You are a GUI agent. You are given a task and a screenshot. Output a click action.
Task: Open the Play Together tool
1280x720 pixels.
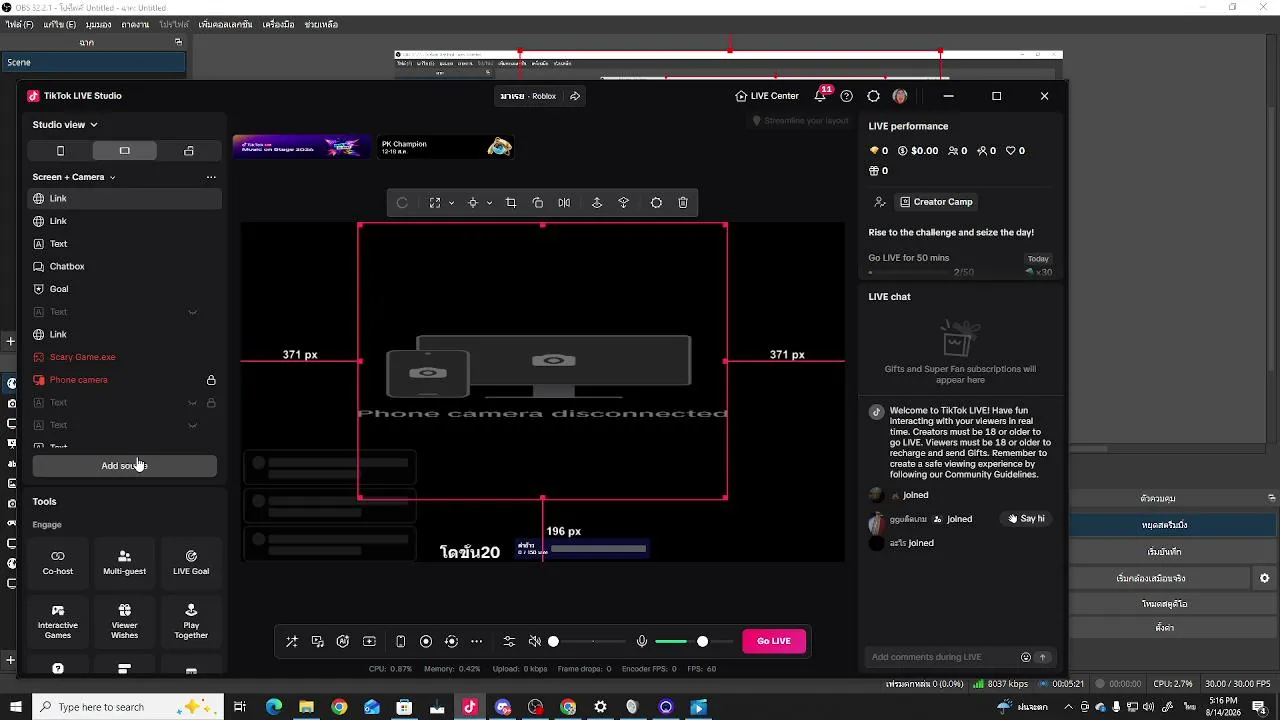[191, 620]
